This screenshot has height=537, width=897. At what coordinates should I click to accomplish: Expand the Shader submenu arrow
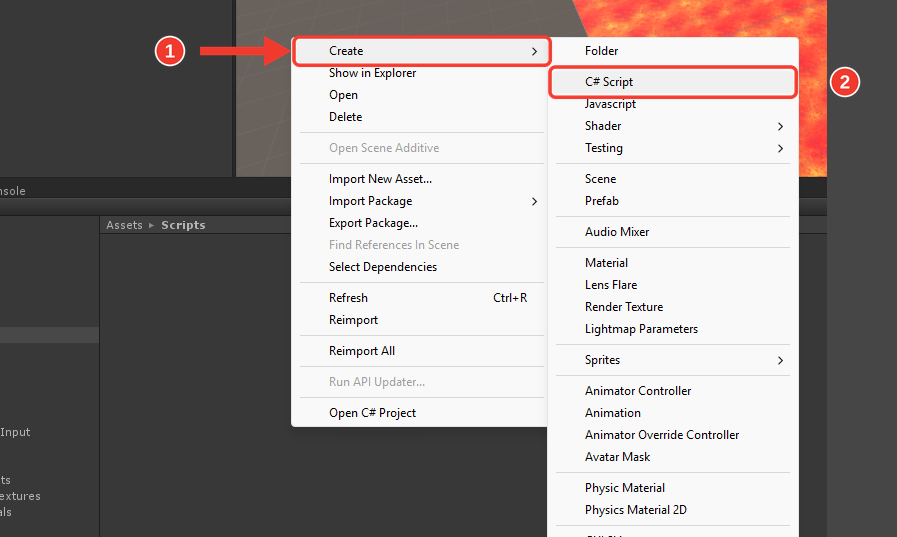click(x=780, y=126)
